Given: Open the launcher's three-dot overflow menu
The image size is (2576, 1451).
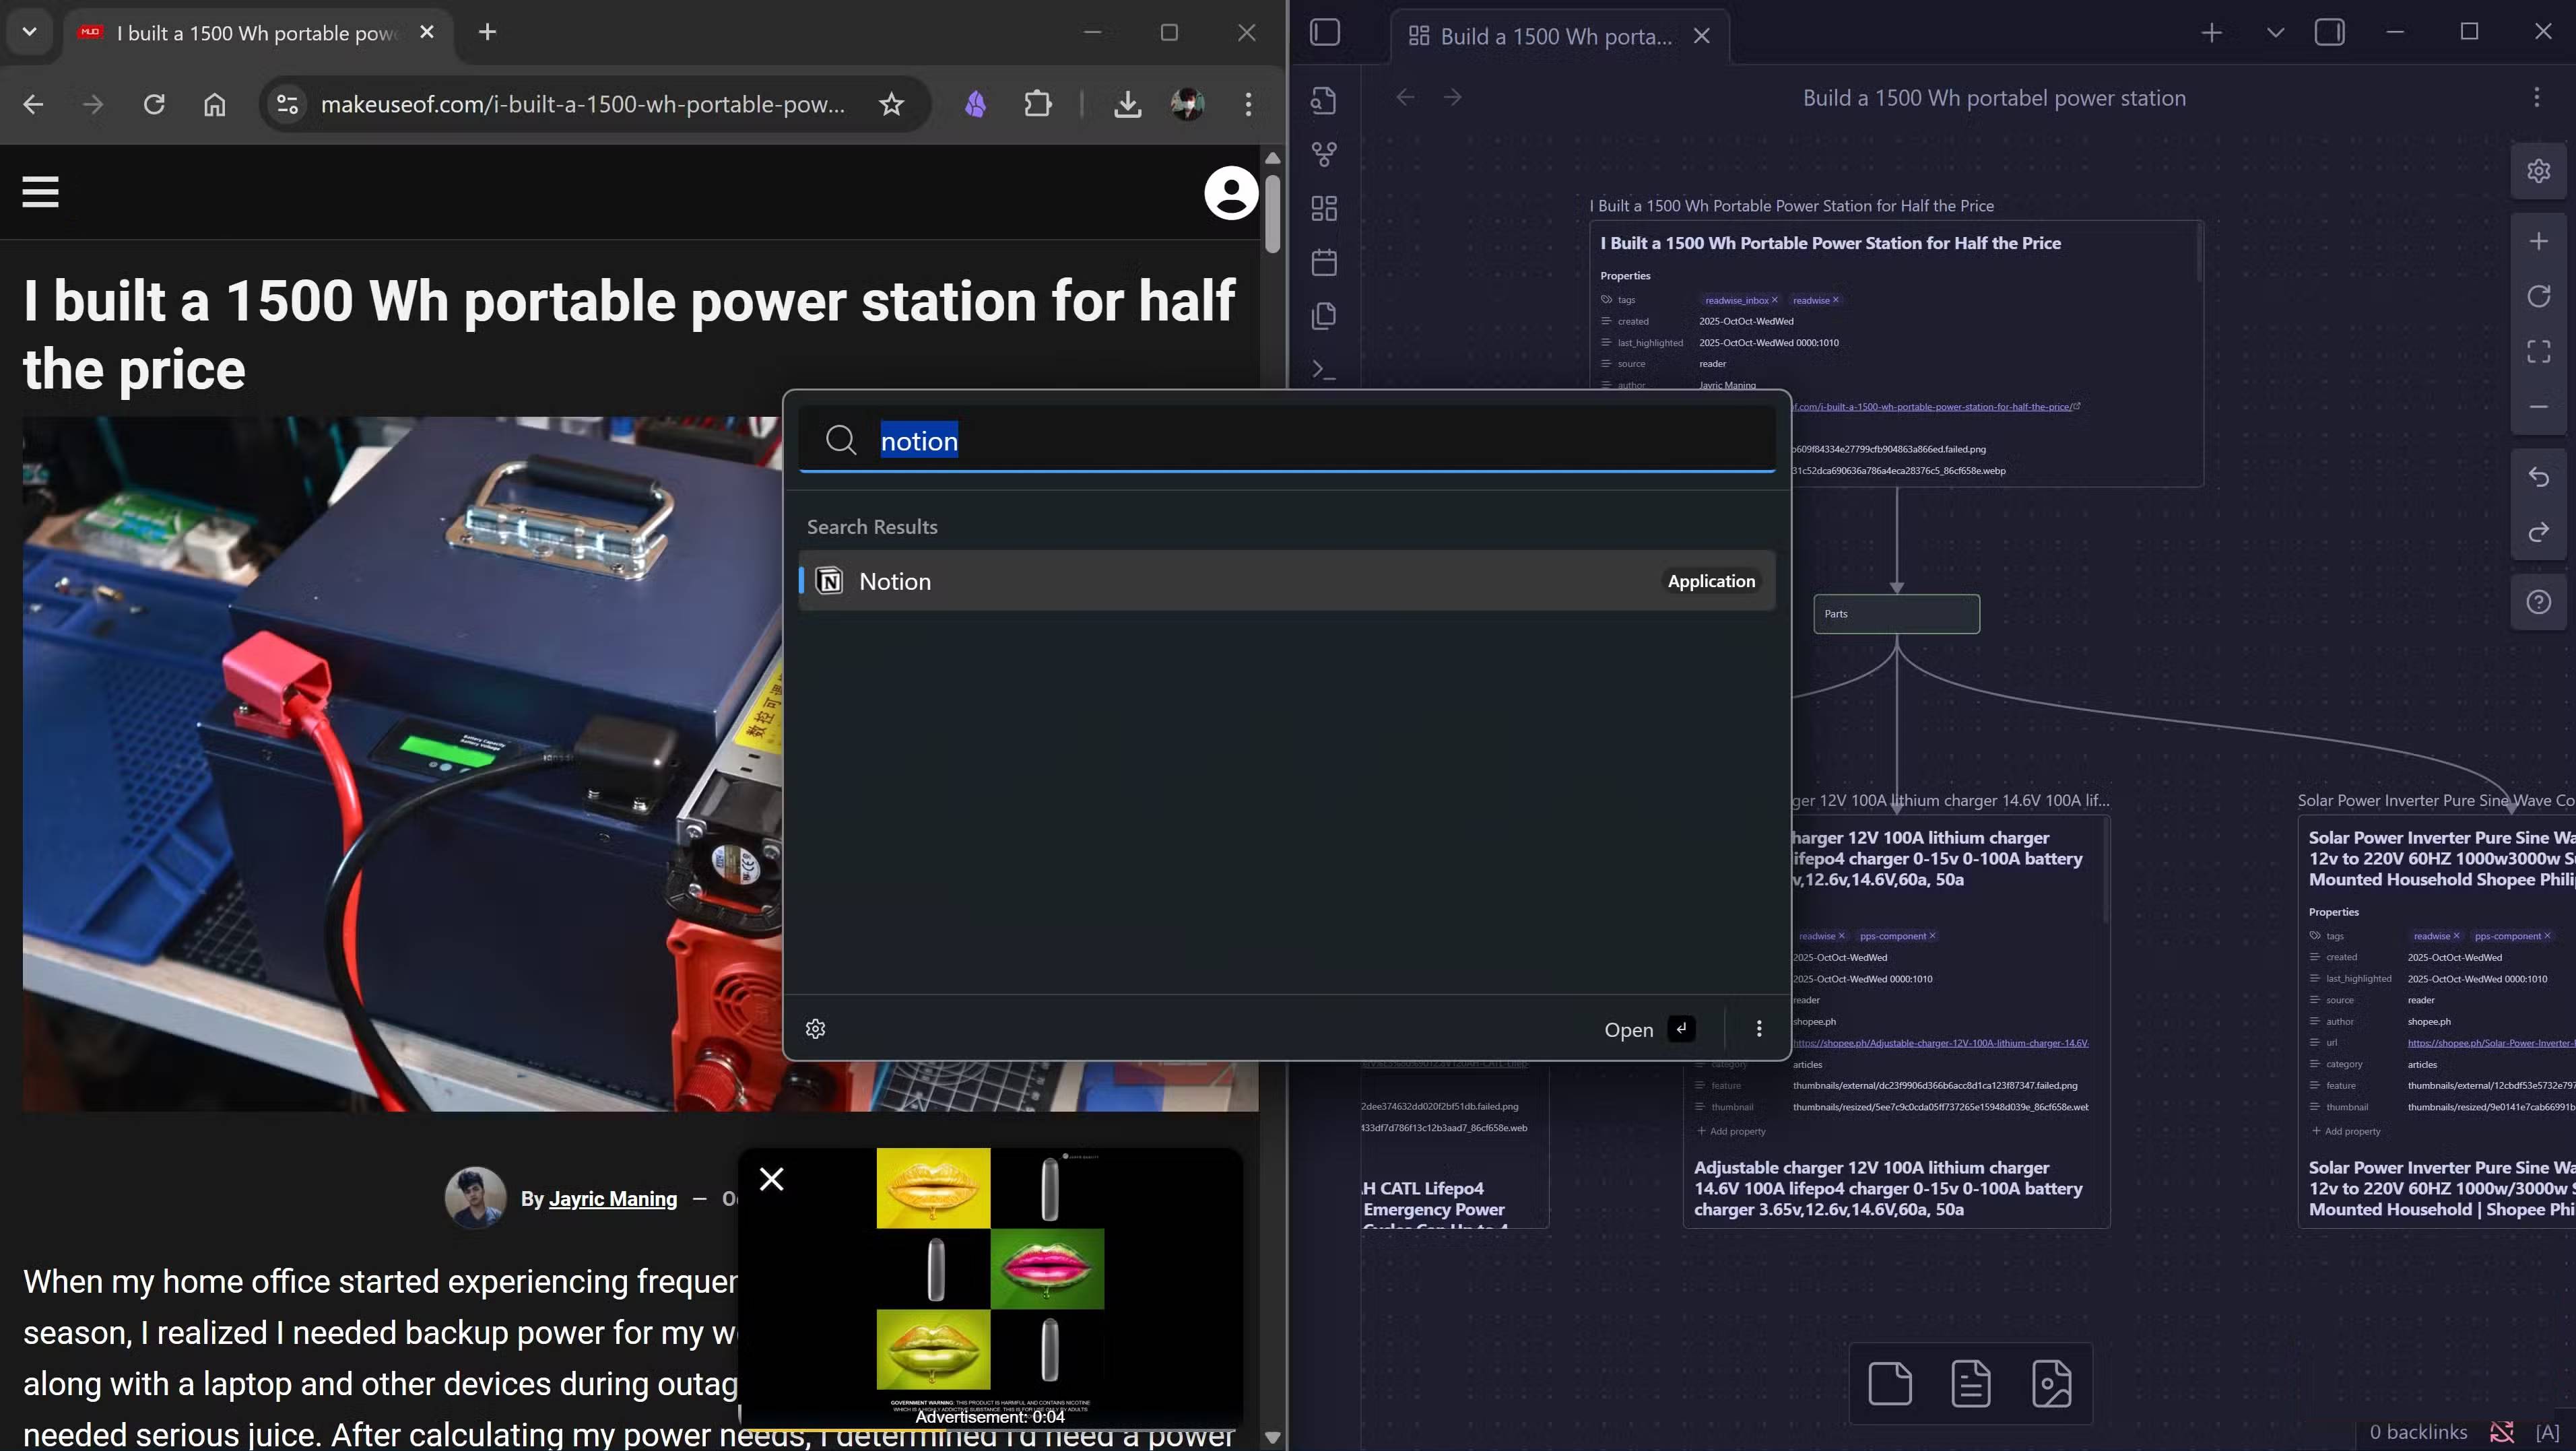Looking at the screenshot, I should pos(1758,1029).
